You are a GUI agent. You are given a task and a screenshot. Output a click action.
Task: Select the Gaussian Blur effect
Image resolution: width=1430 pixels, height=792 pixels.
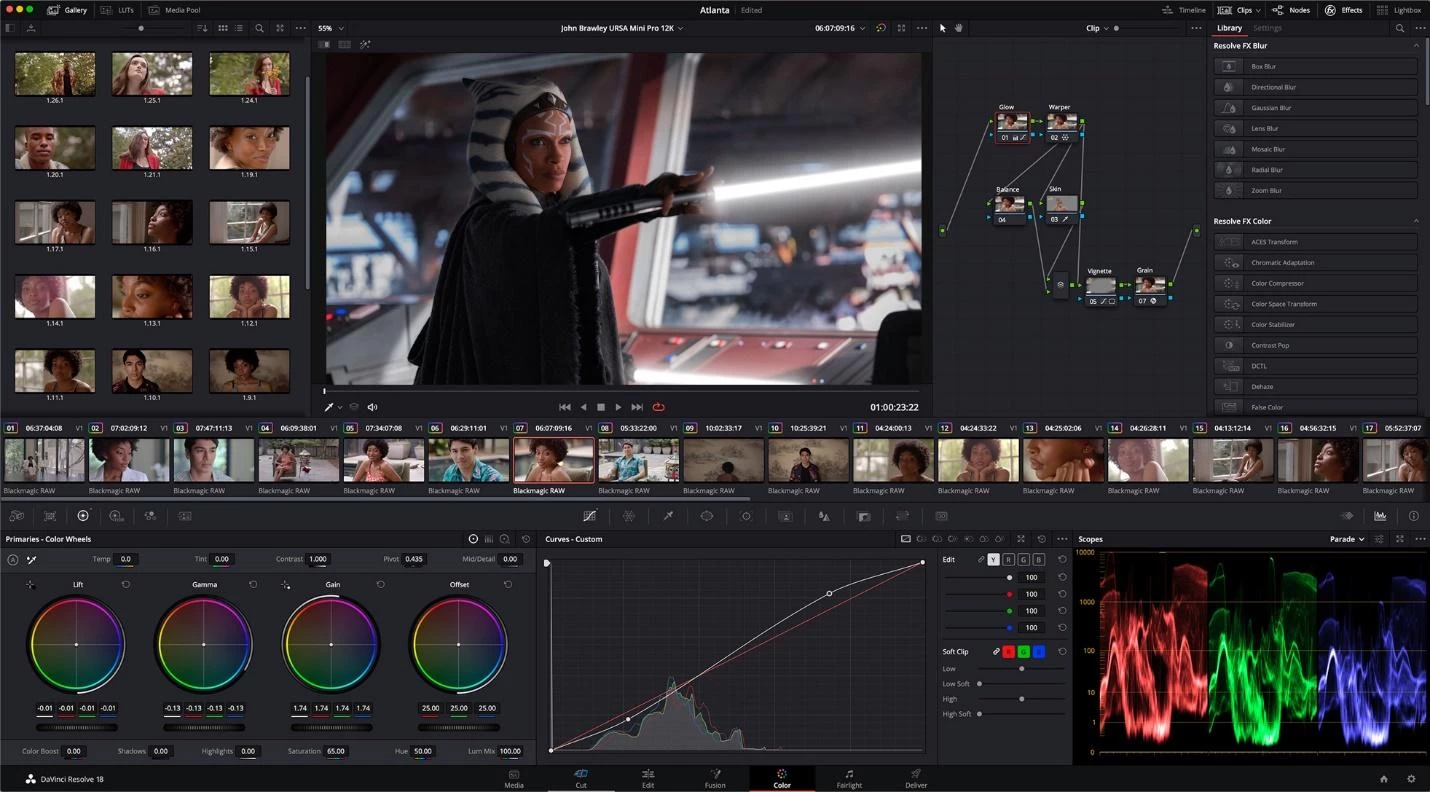[x=1316, y=108]
